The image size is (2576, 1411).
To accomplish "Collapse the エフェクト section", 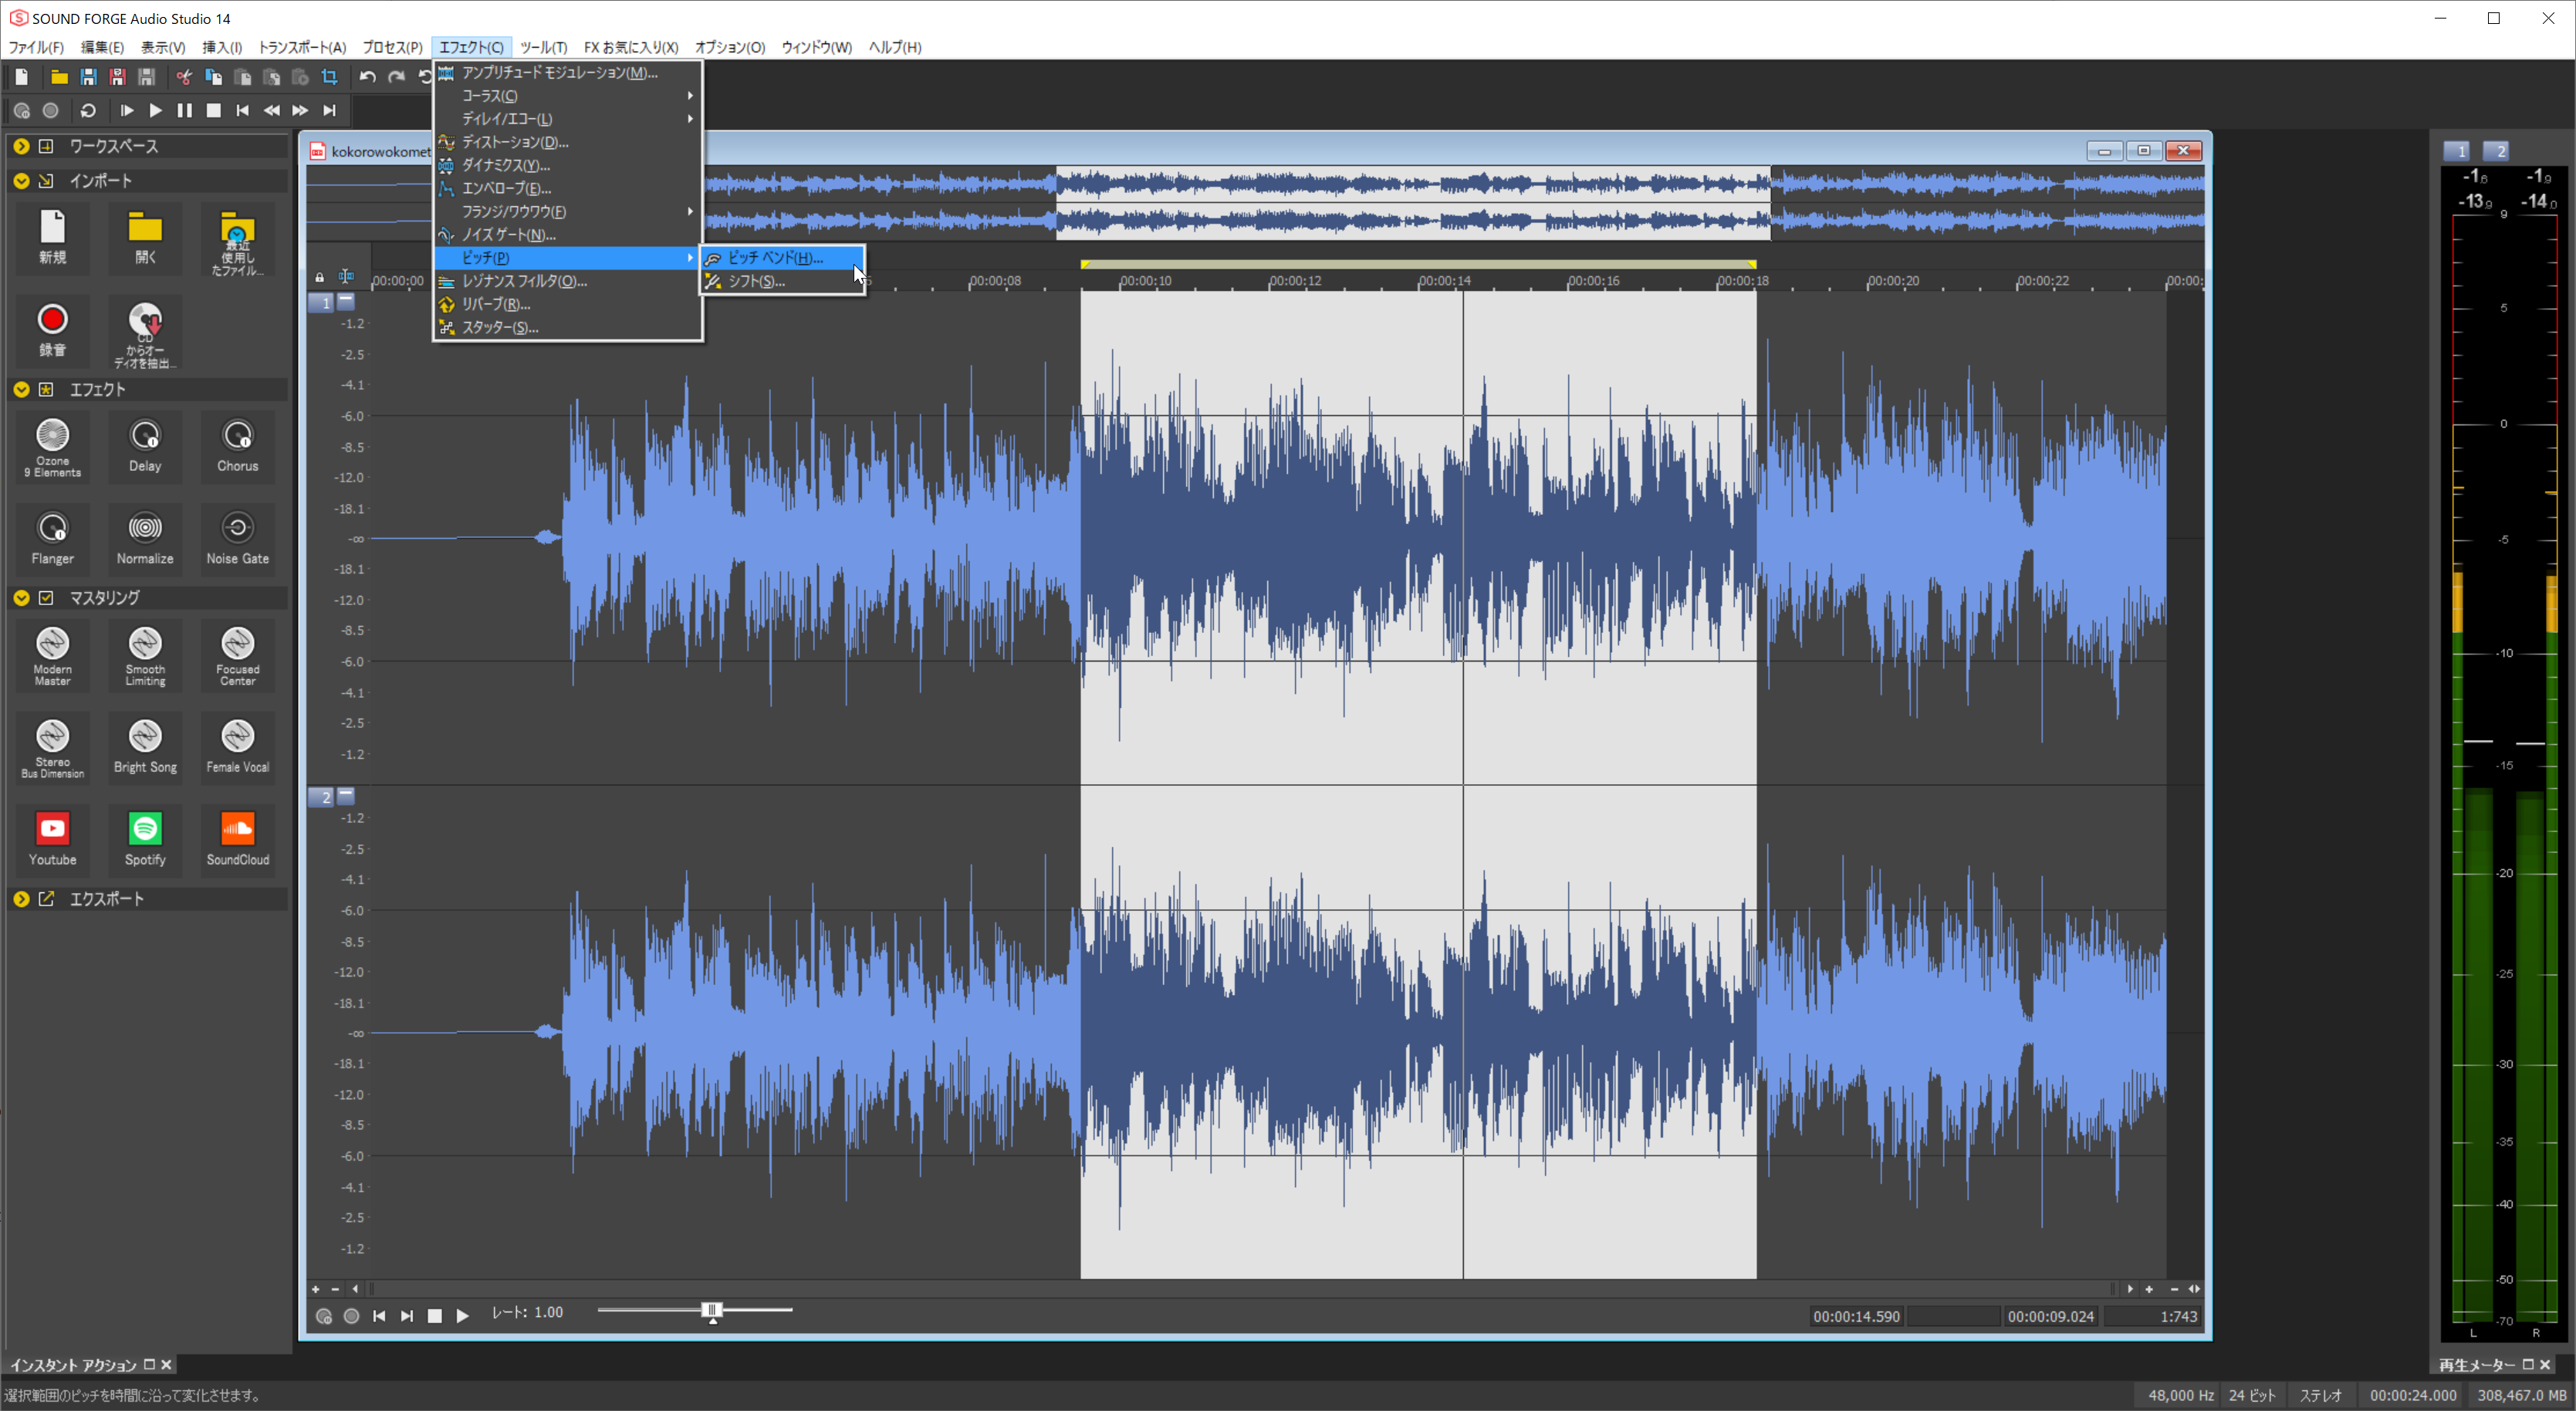I will pos(21,389).
